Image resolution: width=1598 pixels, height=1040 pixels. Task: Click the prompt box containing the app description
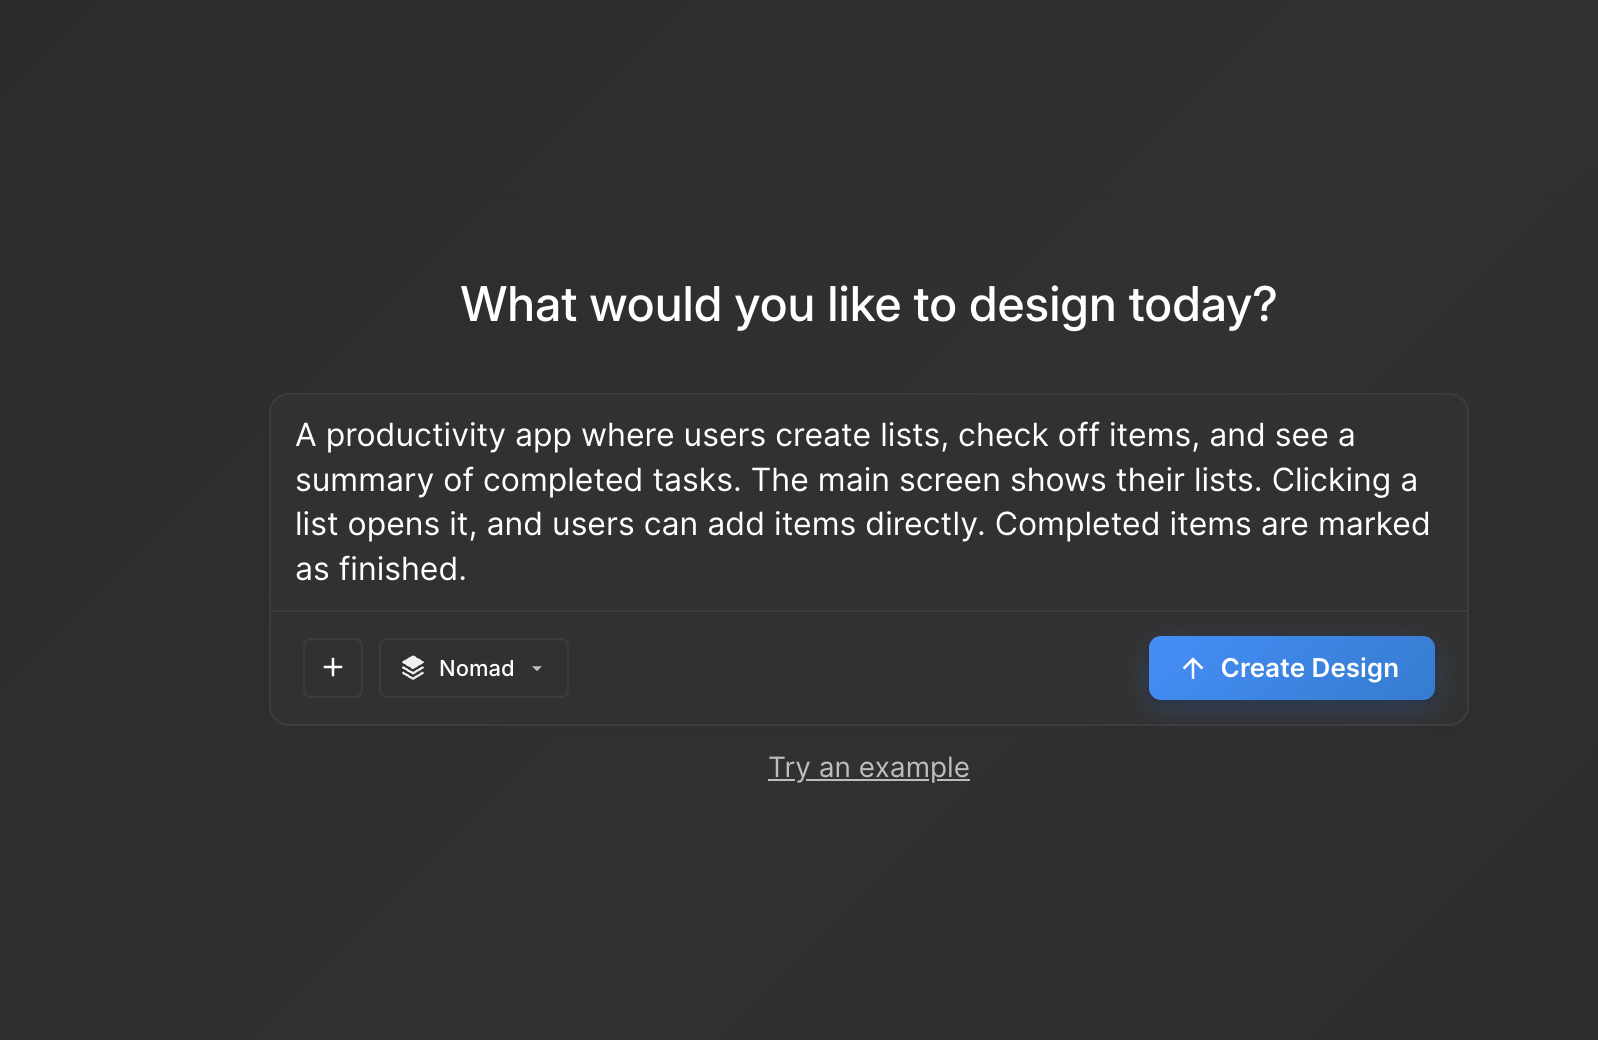868,500
